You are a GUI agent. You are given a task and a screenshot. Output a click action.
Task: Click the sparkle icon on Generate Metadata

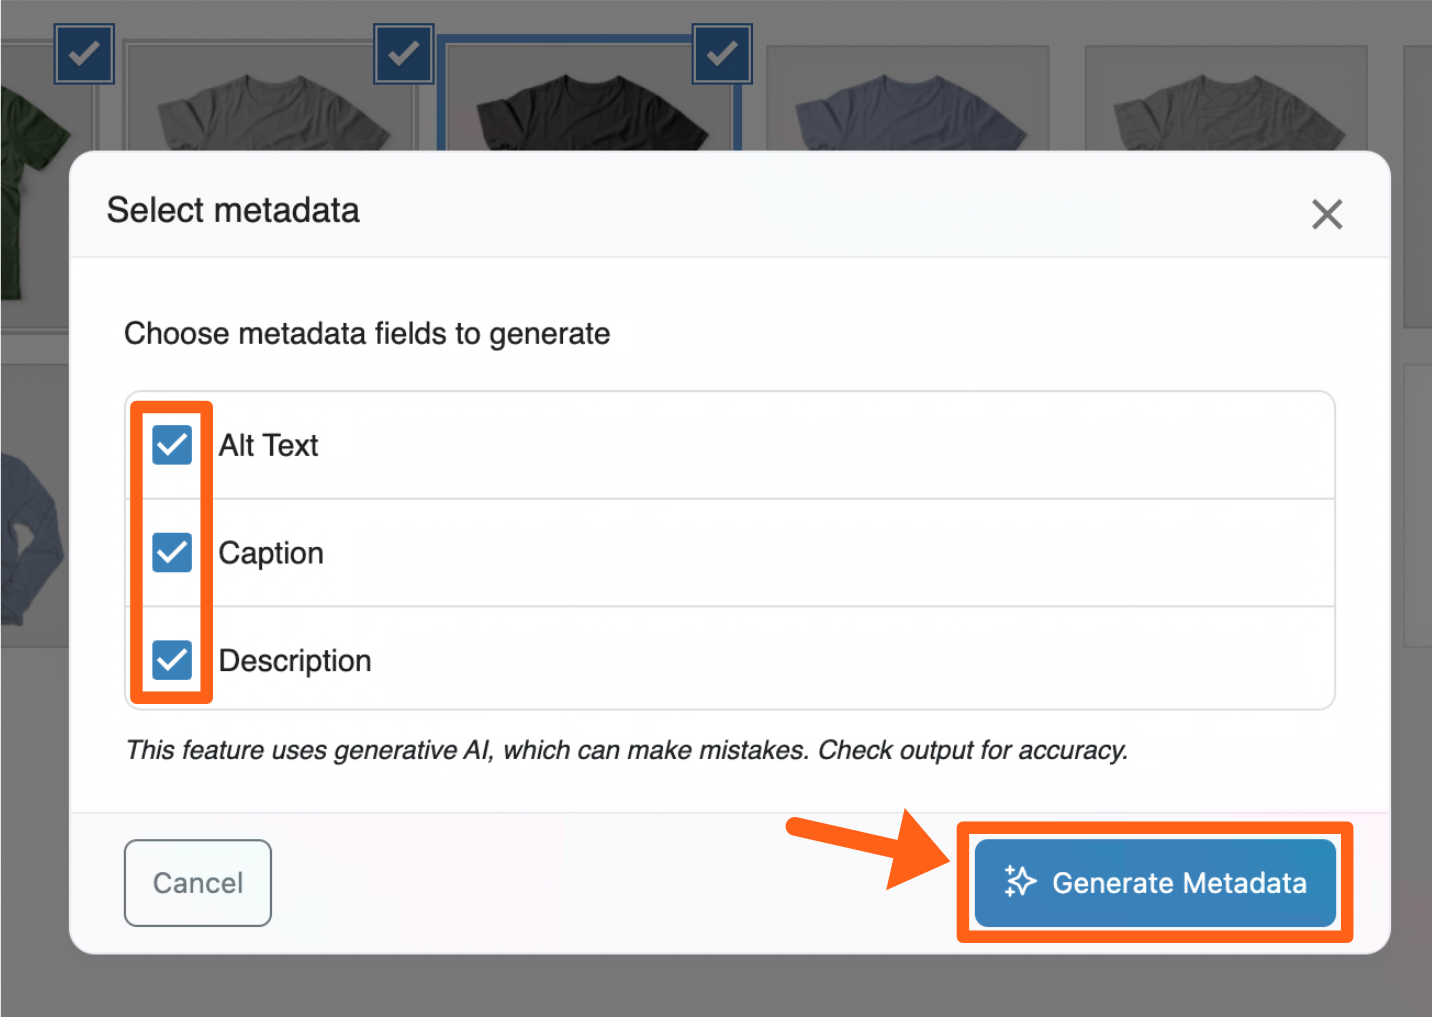tap(1020, 882)
